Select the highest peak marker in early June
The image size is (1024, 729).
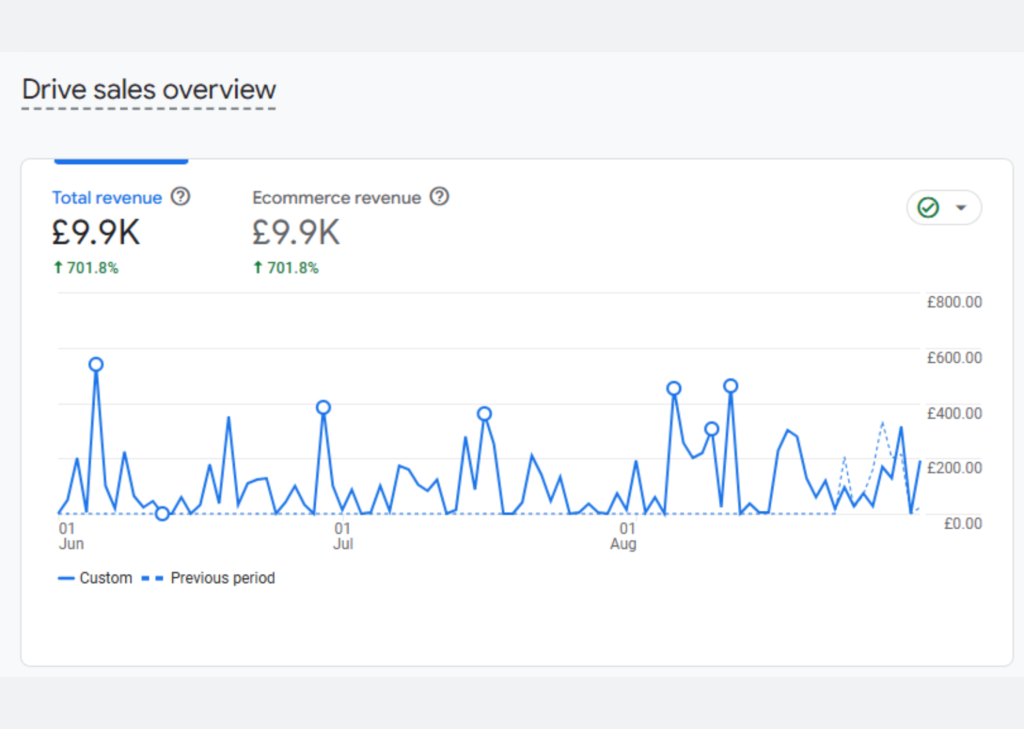tap(96, 365)
